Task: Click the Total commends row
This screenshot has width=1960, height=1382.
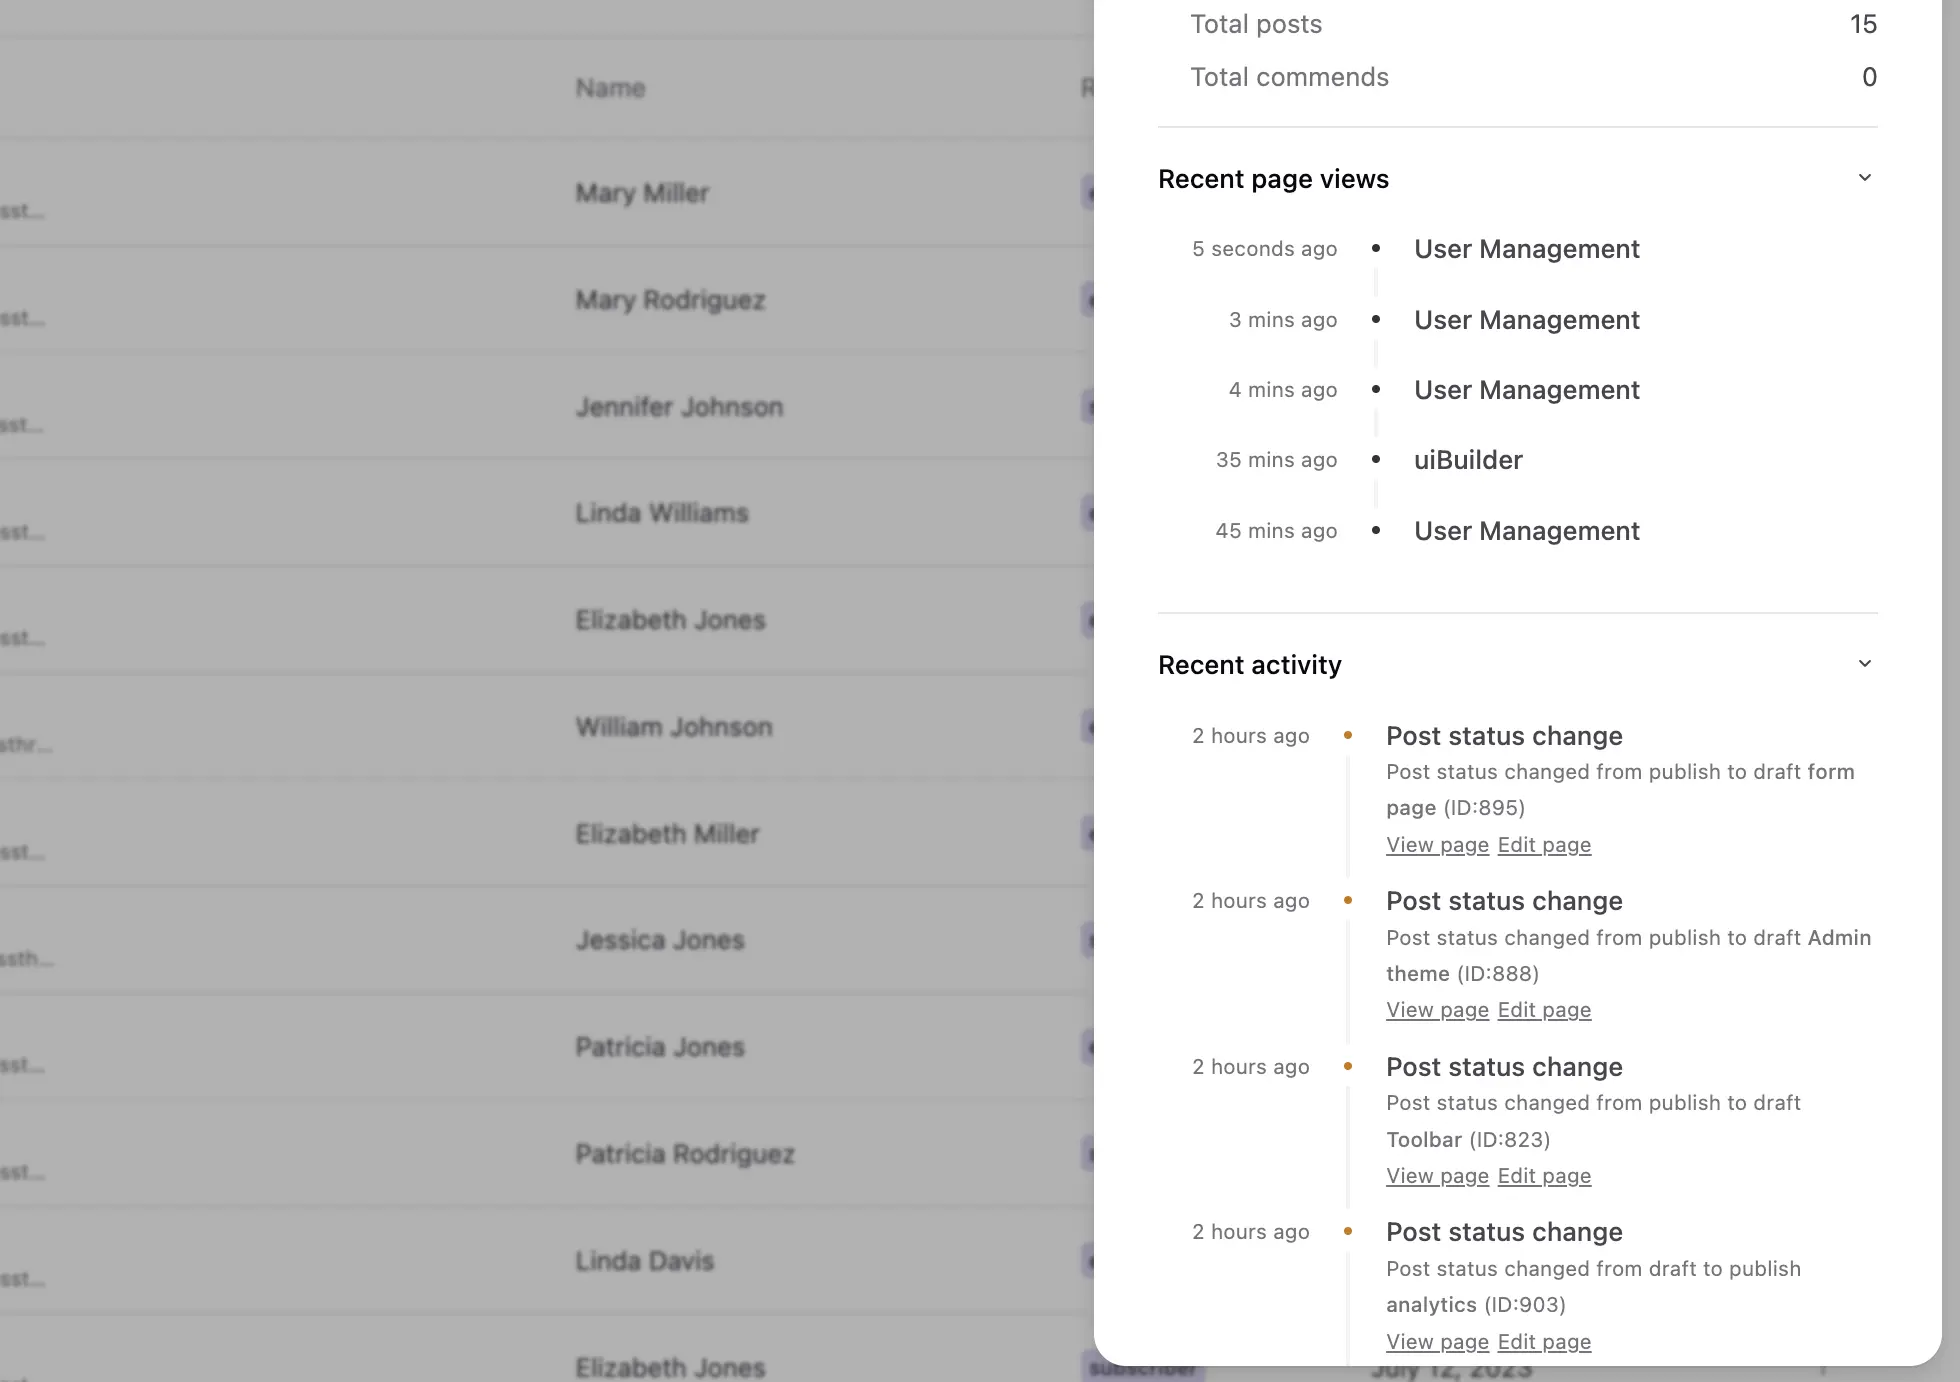Action: coord(1289,76)
